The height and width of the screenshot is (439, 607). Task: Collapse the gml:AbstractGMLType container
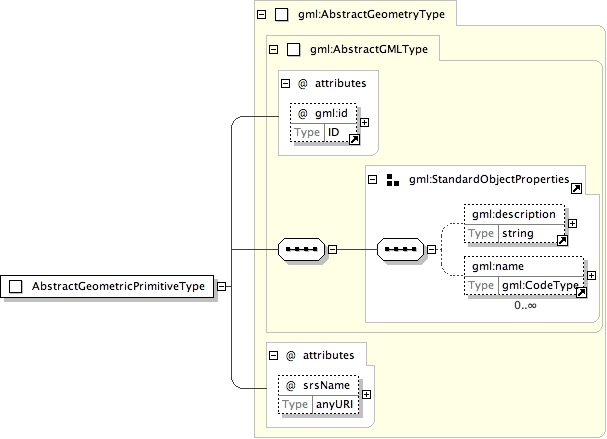click(x=274, y=49)
